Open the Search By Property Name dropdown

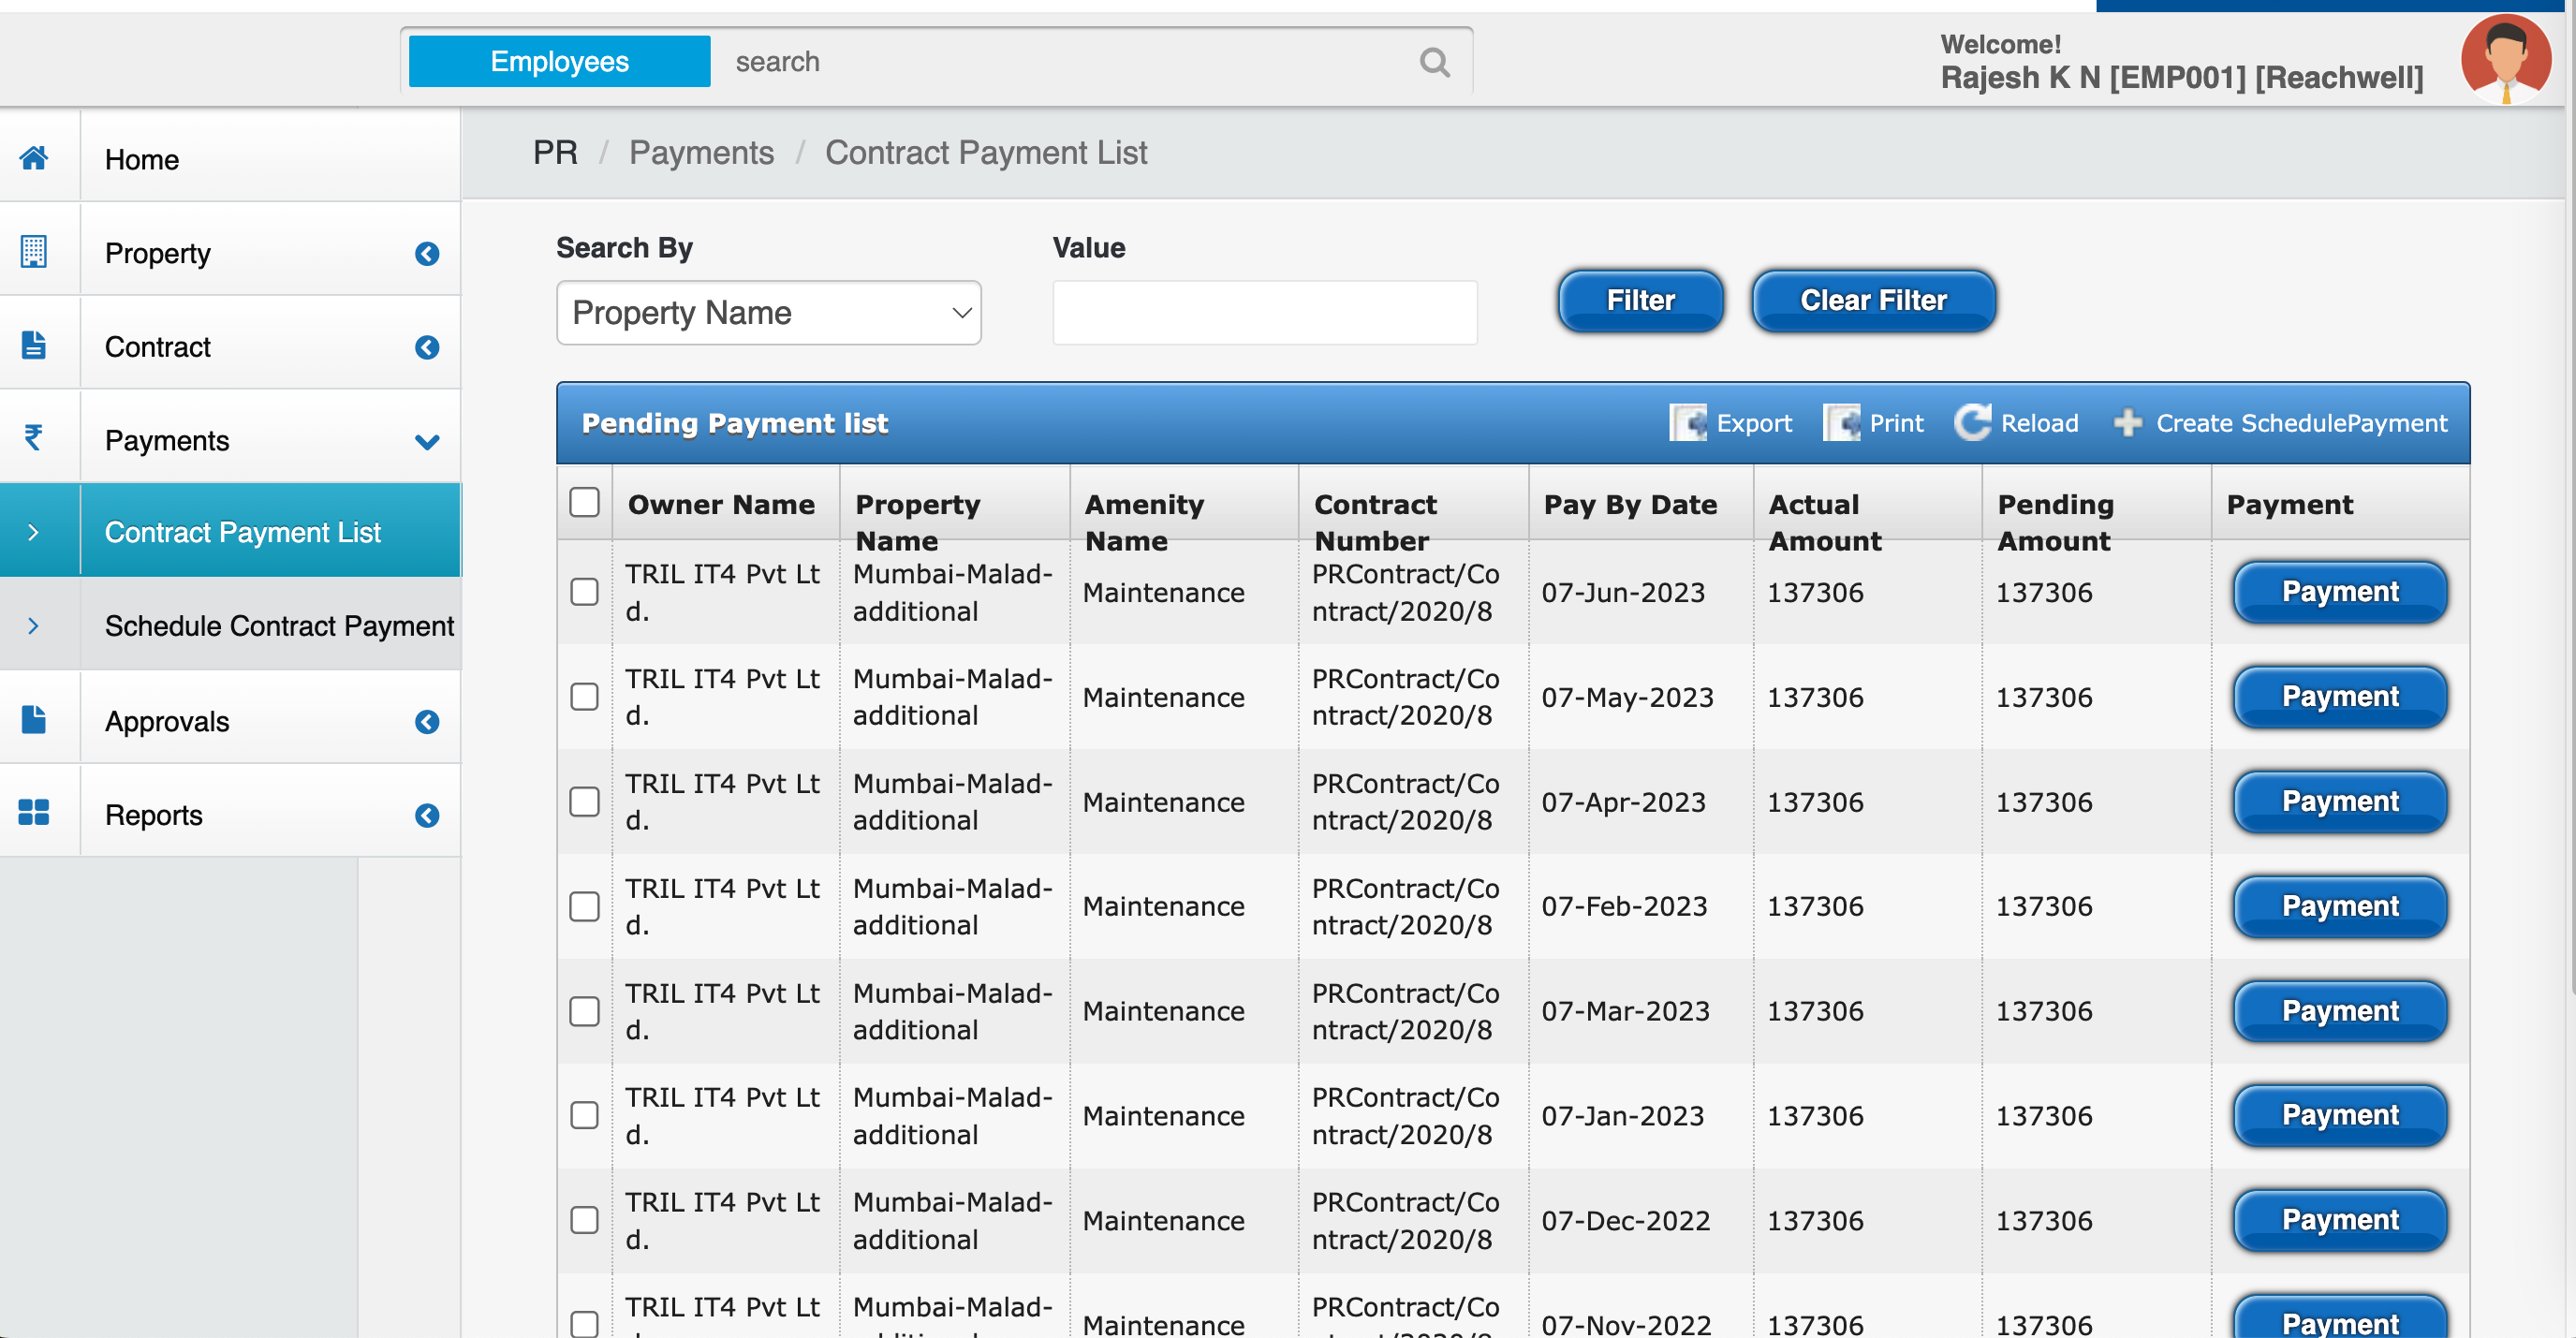click(768, 313)
